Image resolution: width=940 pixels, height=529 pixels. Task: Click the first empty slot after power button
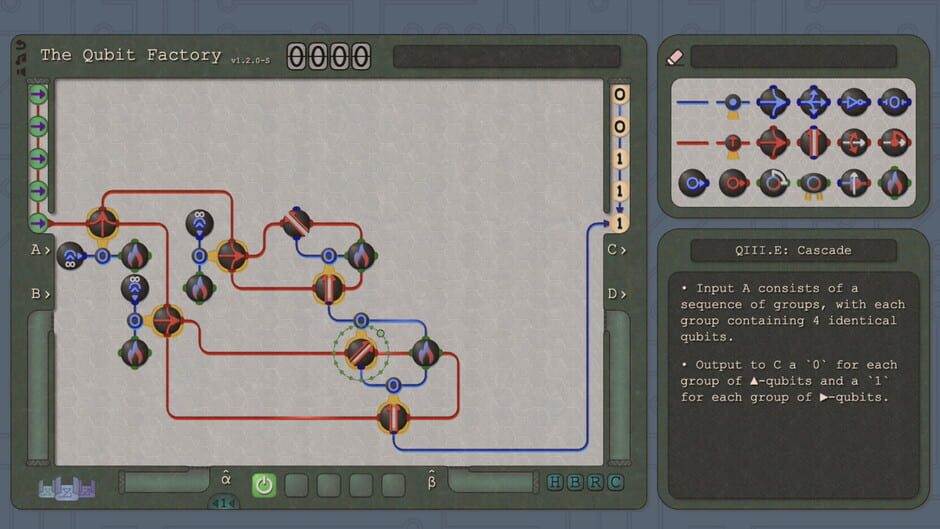point(296,485)
